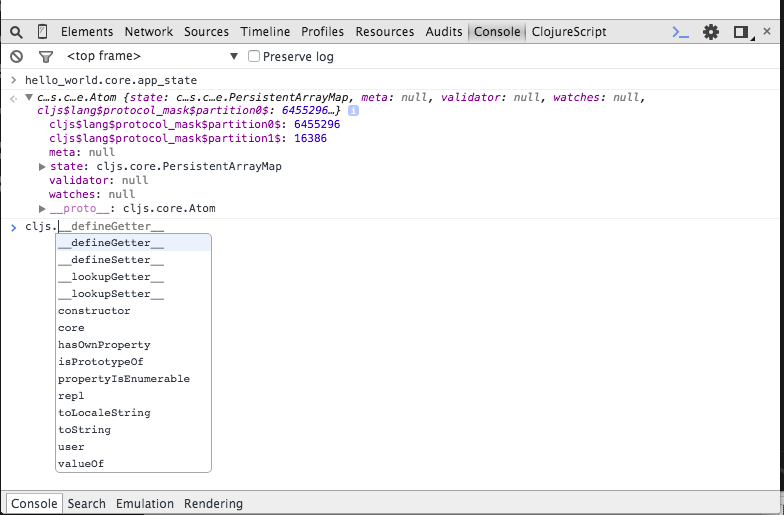Pick hasOwnProperty suggestion

click(x=134, y=345)
